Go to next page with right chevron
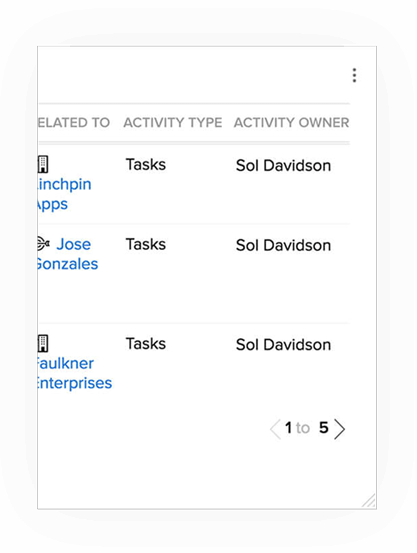The height and width of the screenshot is (553, 417). 339,429
